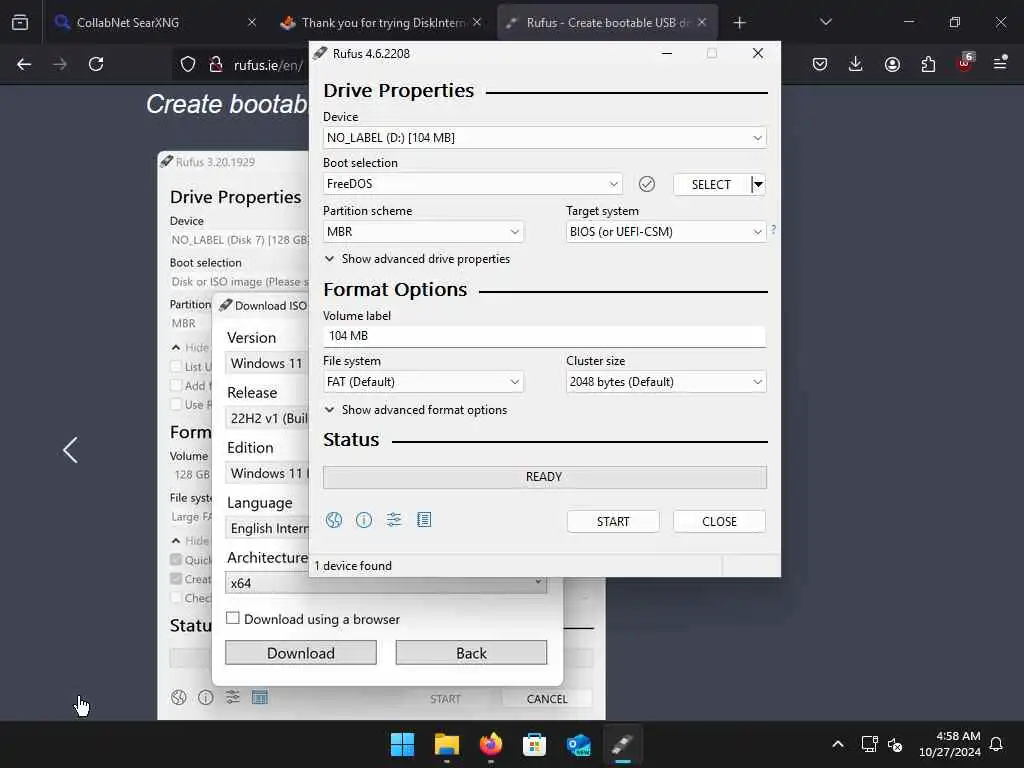Open the Boot selection FreeDOS dropdown
Viewport: 1024px width, 768px height.
[x=472, y=184]
